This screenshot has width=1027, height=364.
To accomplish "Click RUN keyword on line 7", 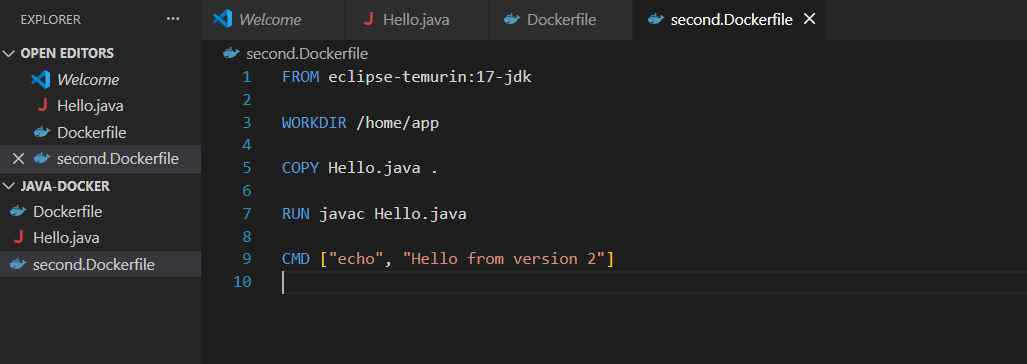I will (x=296, y=213).
